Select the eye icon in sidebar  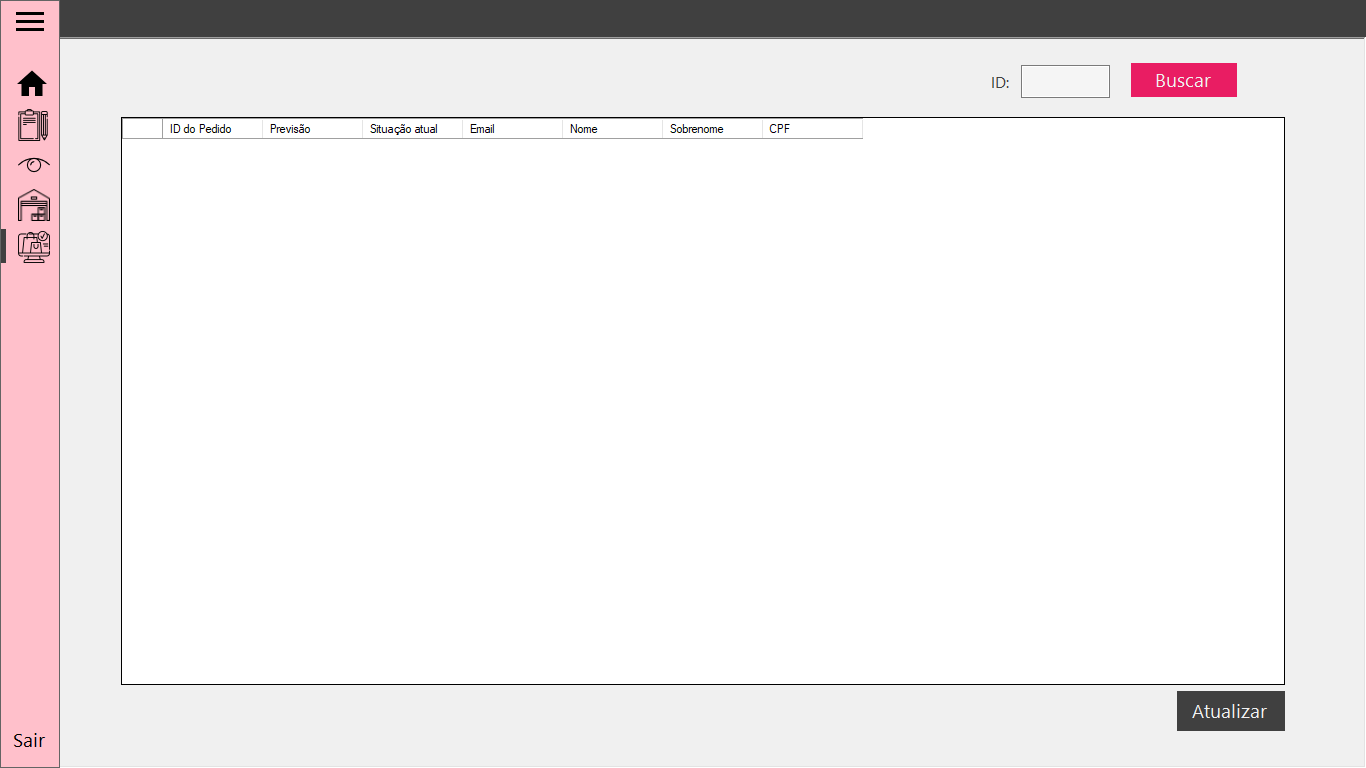32,164
